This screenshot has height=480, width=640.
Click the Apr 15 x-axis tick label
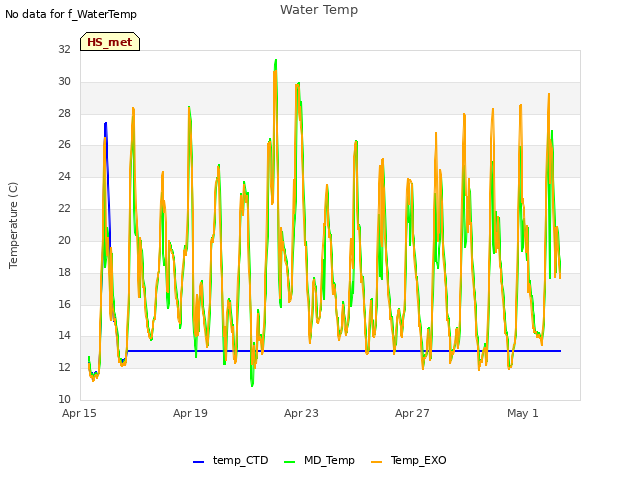tap(79, 413)
